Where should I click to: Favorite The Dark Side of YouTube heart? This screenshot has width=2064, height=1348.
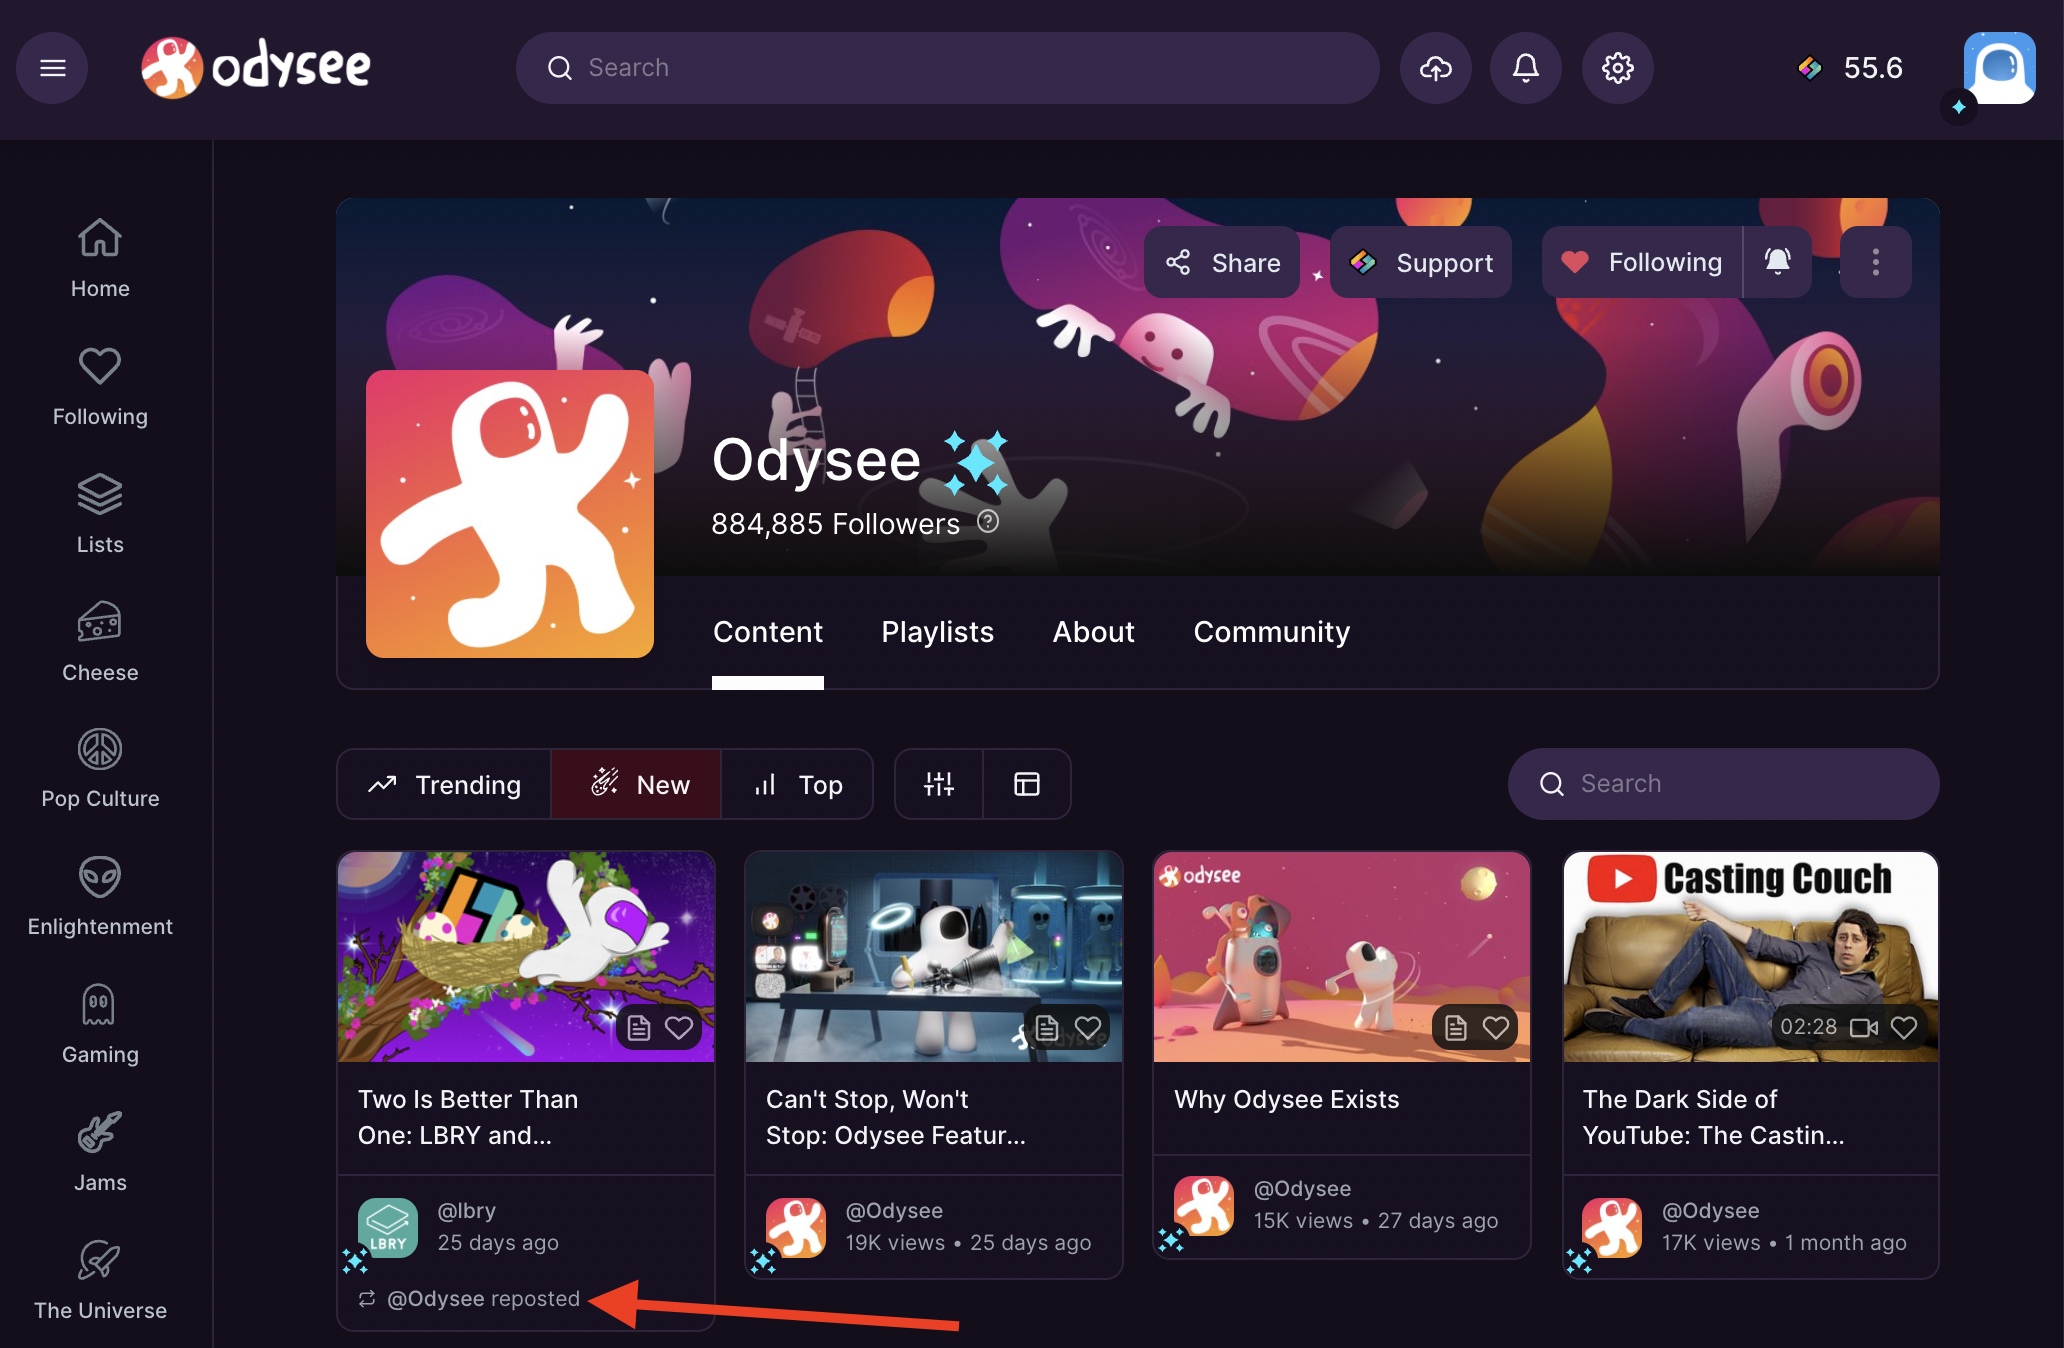point(1904,1027)
